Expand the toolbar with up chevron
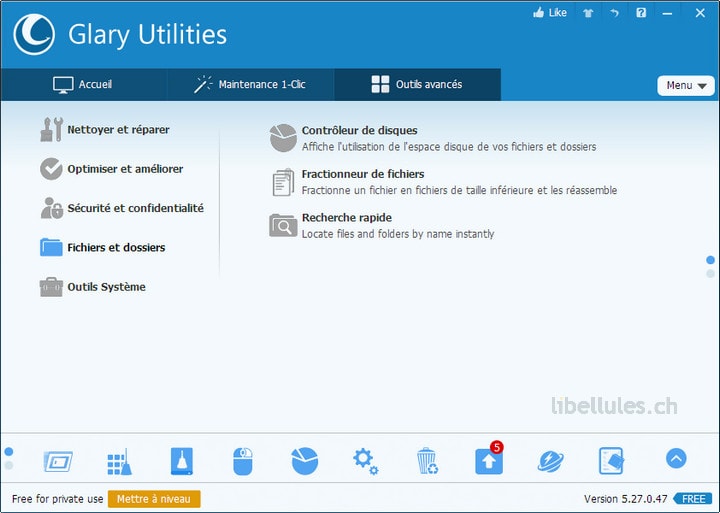 676,458
